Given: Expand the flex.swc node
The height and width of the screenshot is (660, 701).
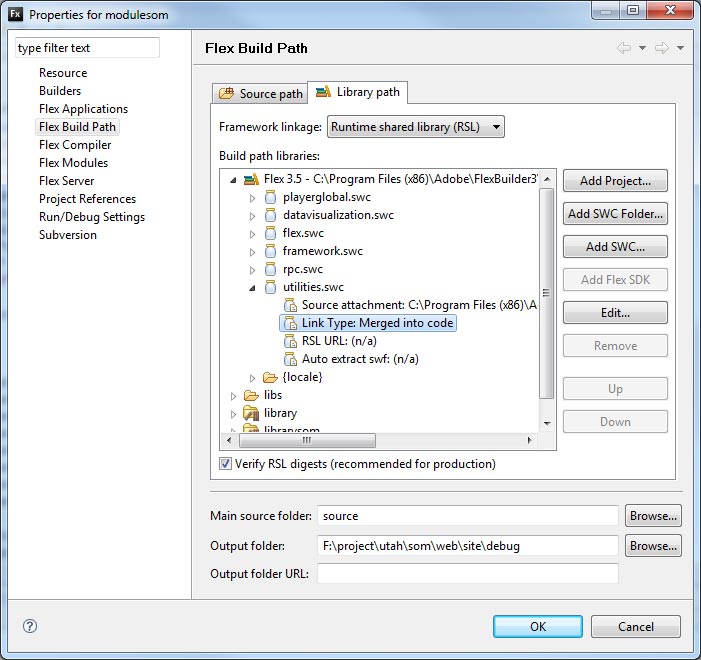Looking at the screenshot, I should click(252, 234).
